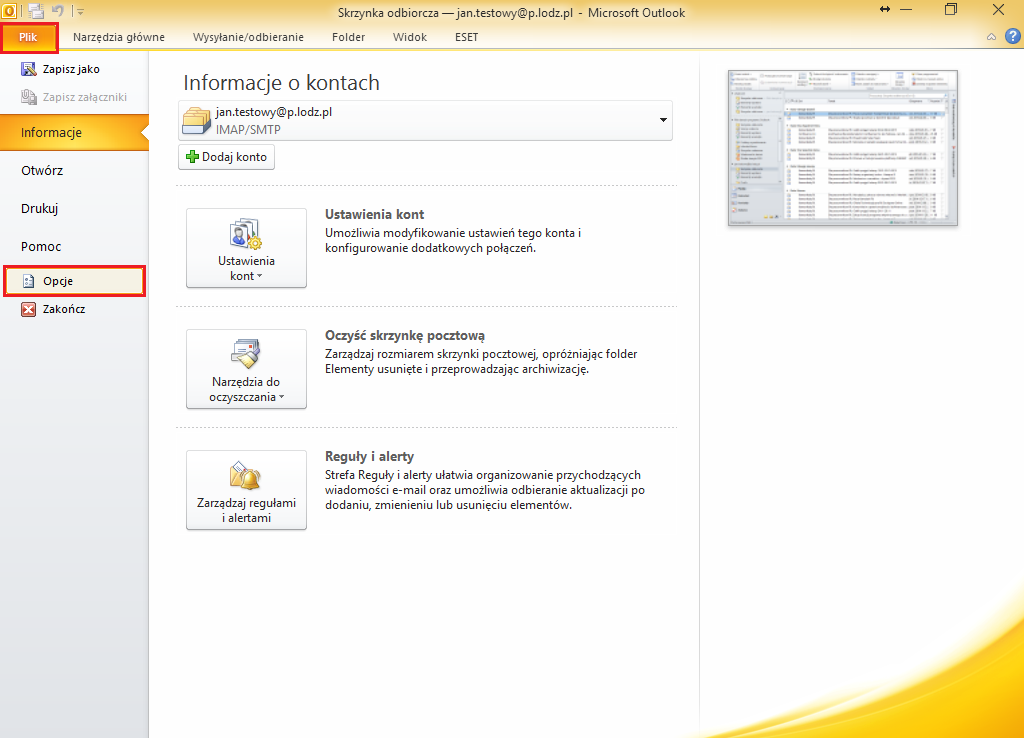Click the red Zakończ exit icon
The height and width of the screenshot is (738, 1024).
point(28,310)
